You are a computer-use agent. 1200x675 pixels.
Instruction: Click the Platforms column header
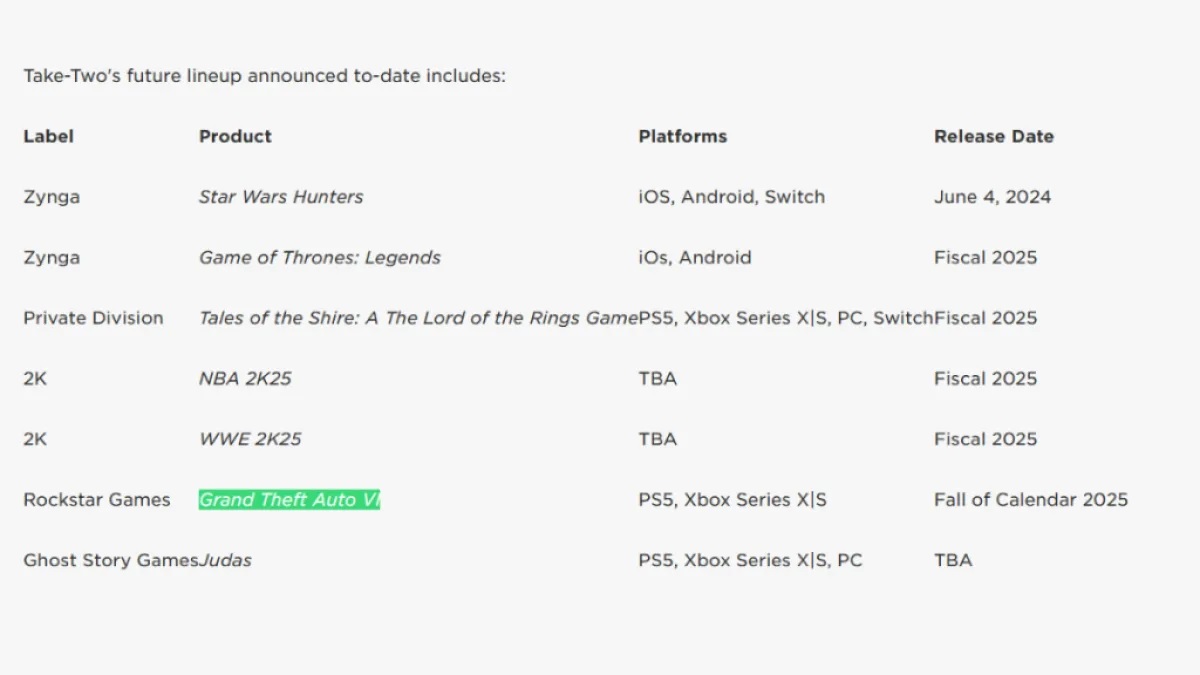pyautogui.click(x=683, y=136)
